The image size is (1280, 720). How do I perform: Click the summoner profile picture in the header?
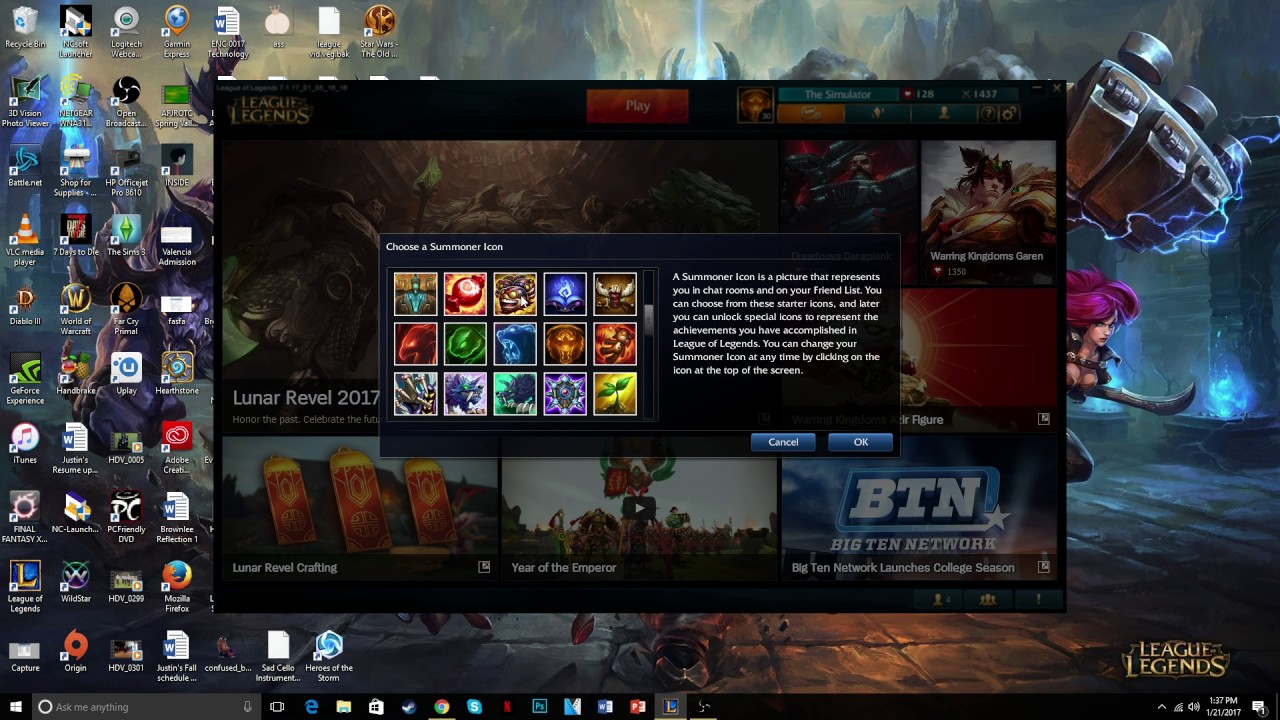pyautogui.click(x=755, y=104)
